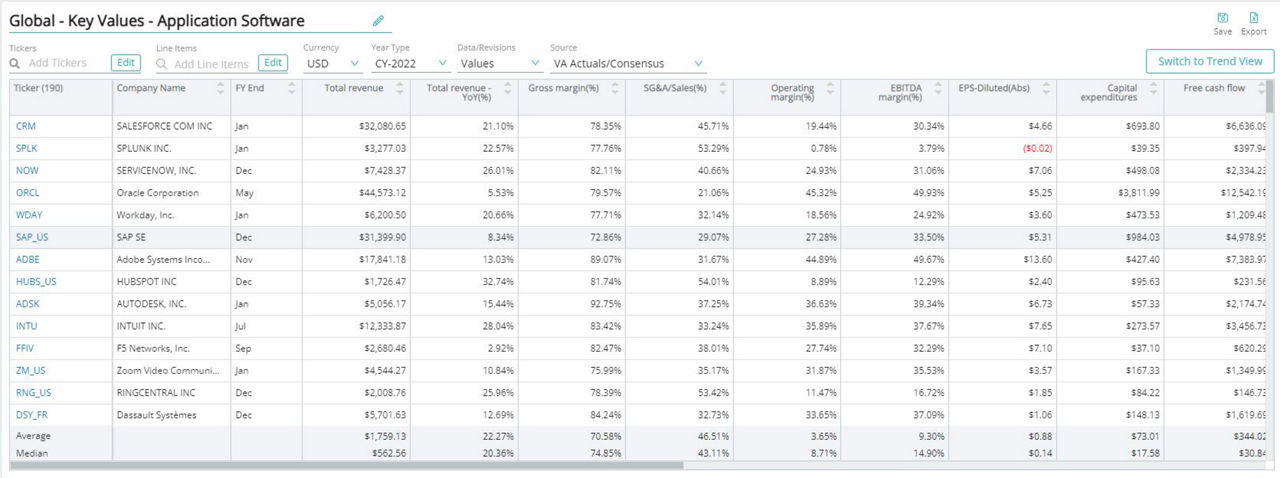Click the Export icon
This screenshot has height=478, width=1280.
click(1254, 18)
